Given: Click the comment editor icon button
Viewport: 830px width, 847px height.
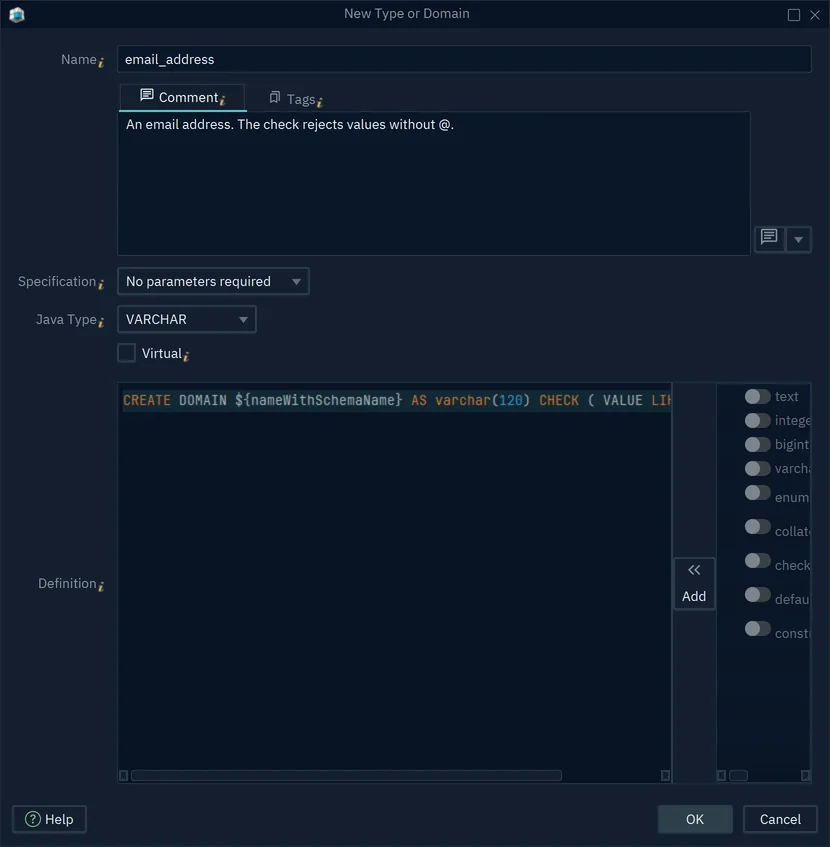Looking at the screenshot, I should (769, 238).
